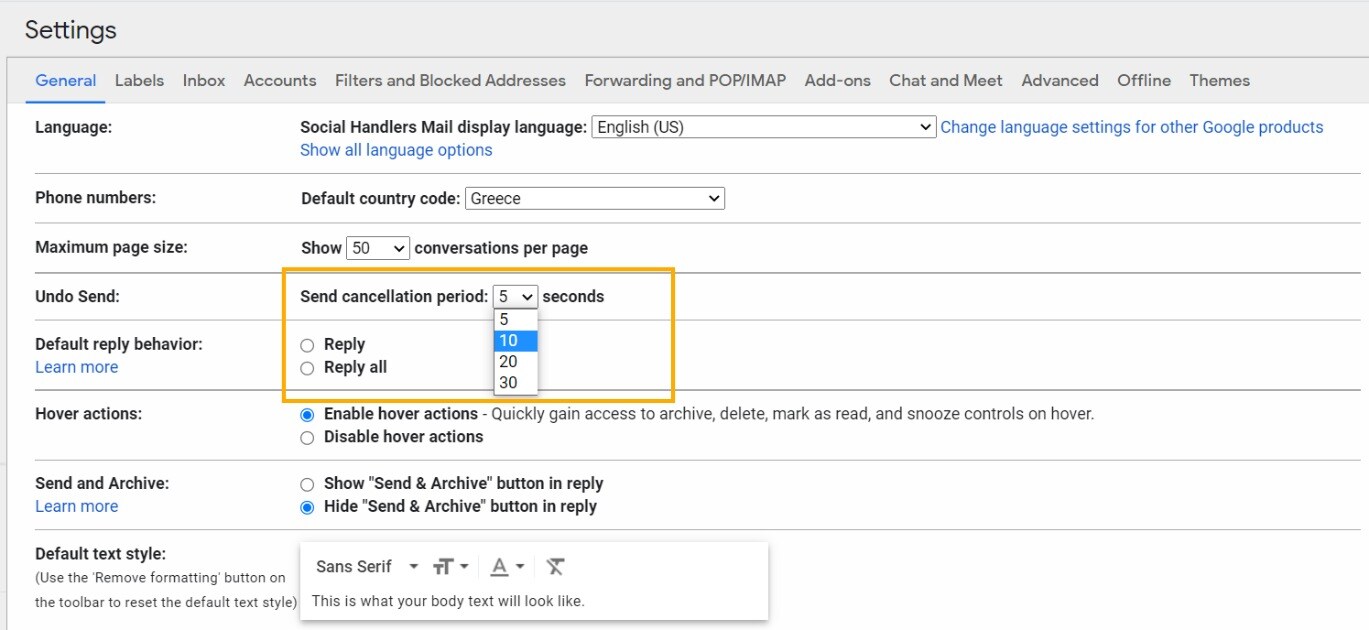Open the conversations per page dropdown
Image resolution: width=1369 pixels, height=630 pixels.
click(x=377, y=247)
